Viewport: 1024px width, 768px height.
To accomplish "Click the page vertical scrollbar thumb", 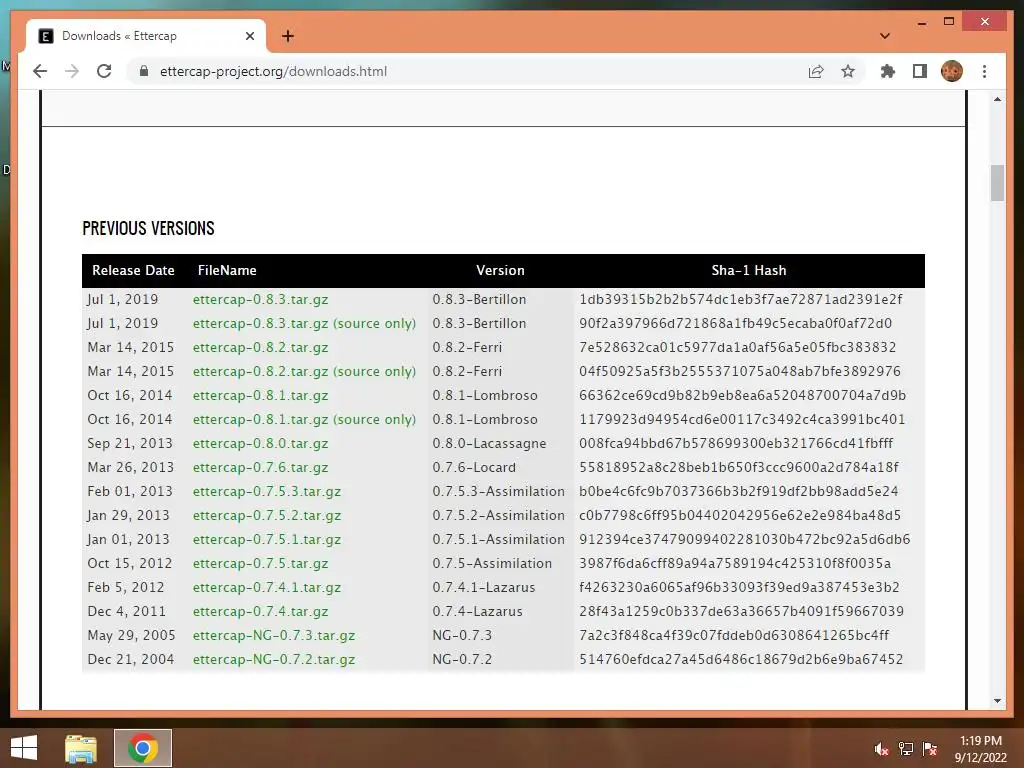I will click(997, 184).
